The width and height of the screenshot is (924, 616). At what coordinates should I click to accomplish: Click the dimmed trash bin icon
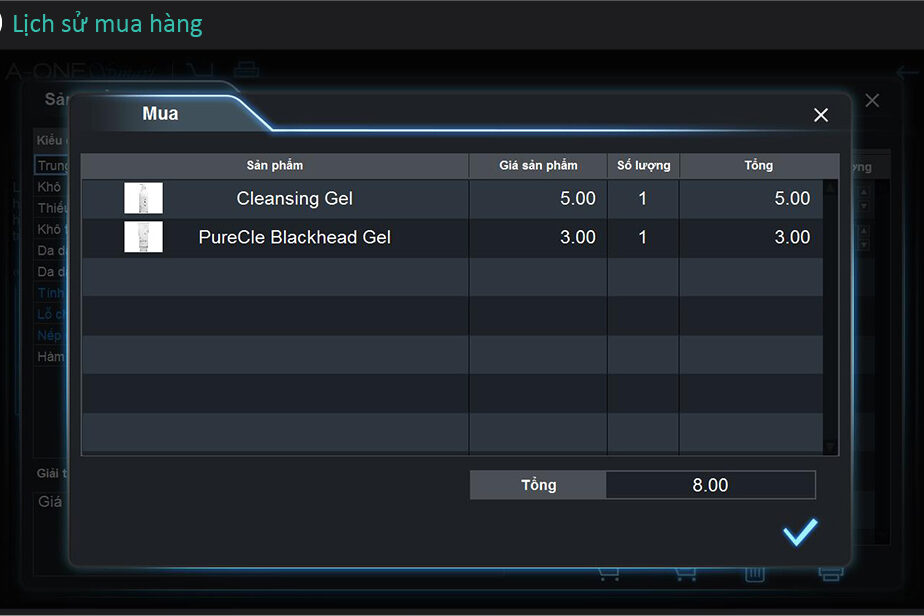(755, 573)
